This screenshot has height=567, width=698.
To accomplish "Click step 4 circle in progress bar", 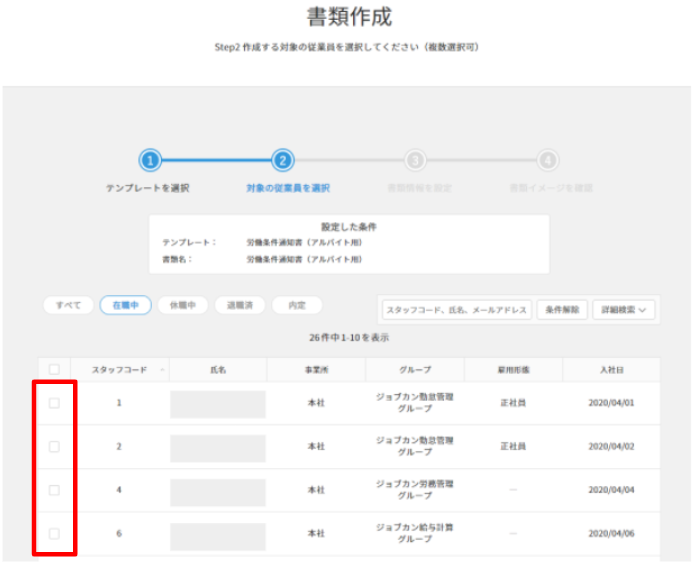I will [x=547, y=160].
